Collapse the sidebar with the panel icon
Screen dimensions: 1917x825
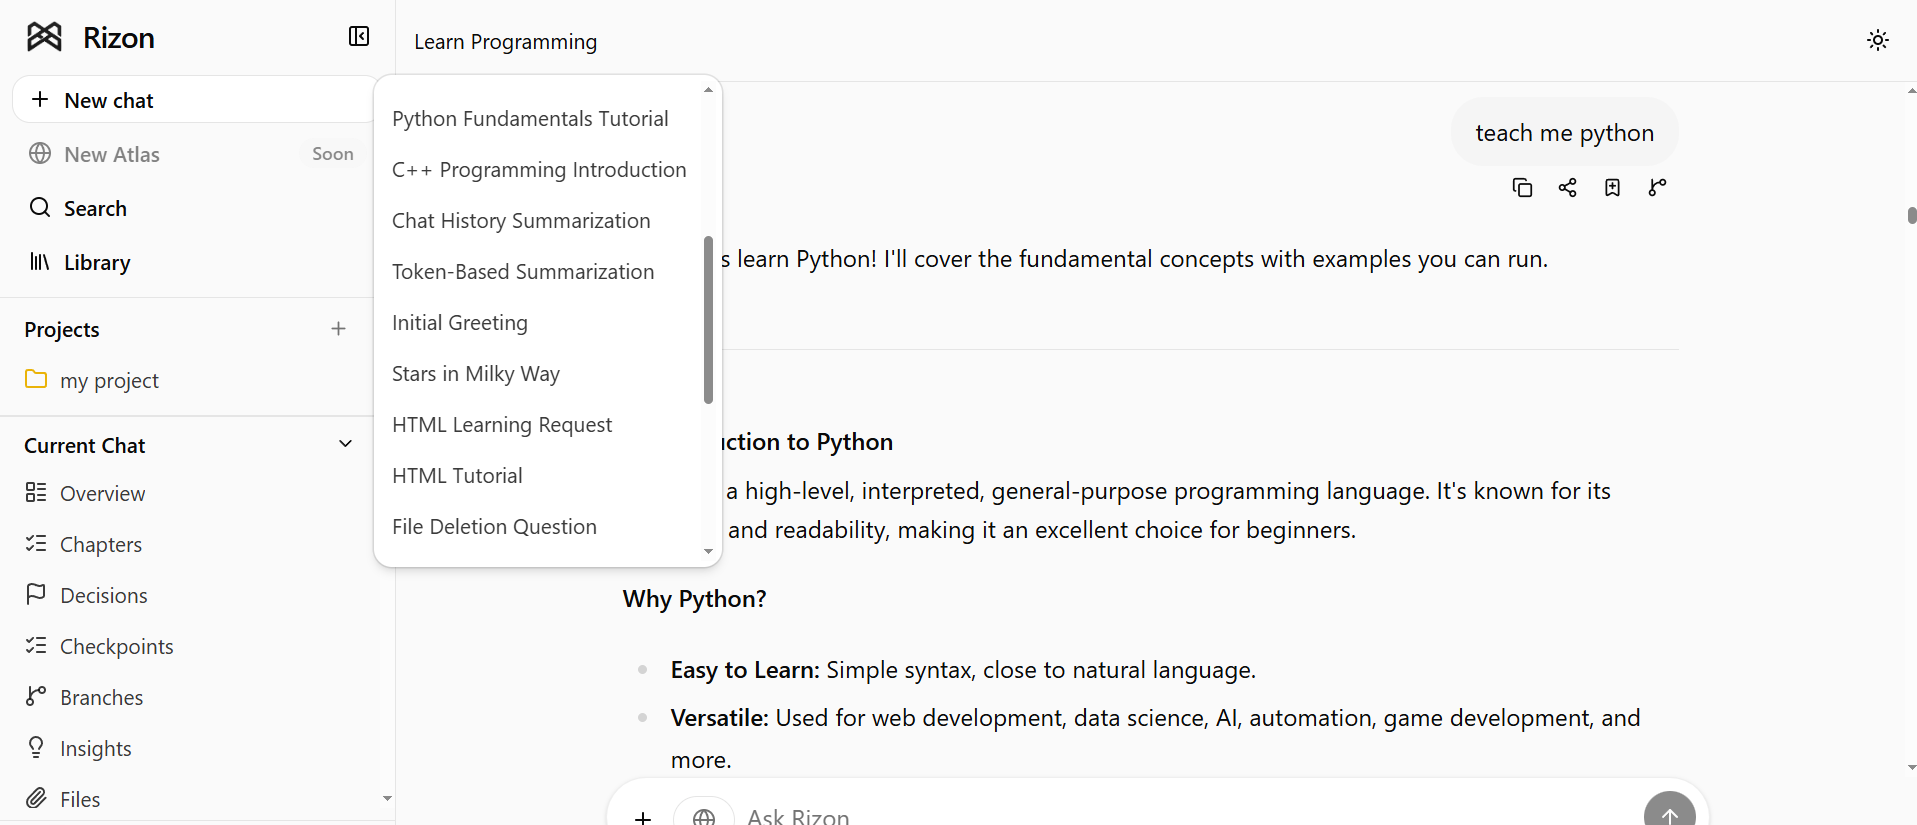click(x=359, y=37)
